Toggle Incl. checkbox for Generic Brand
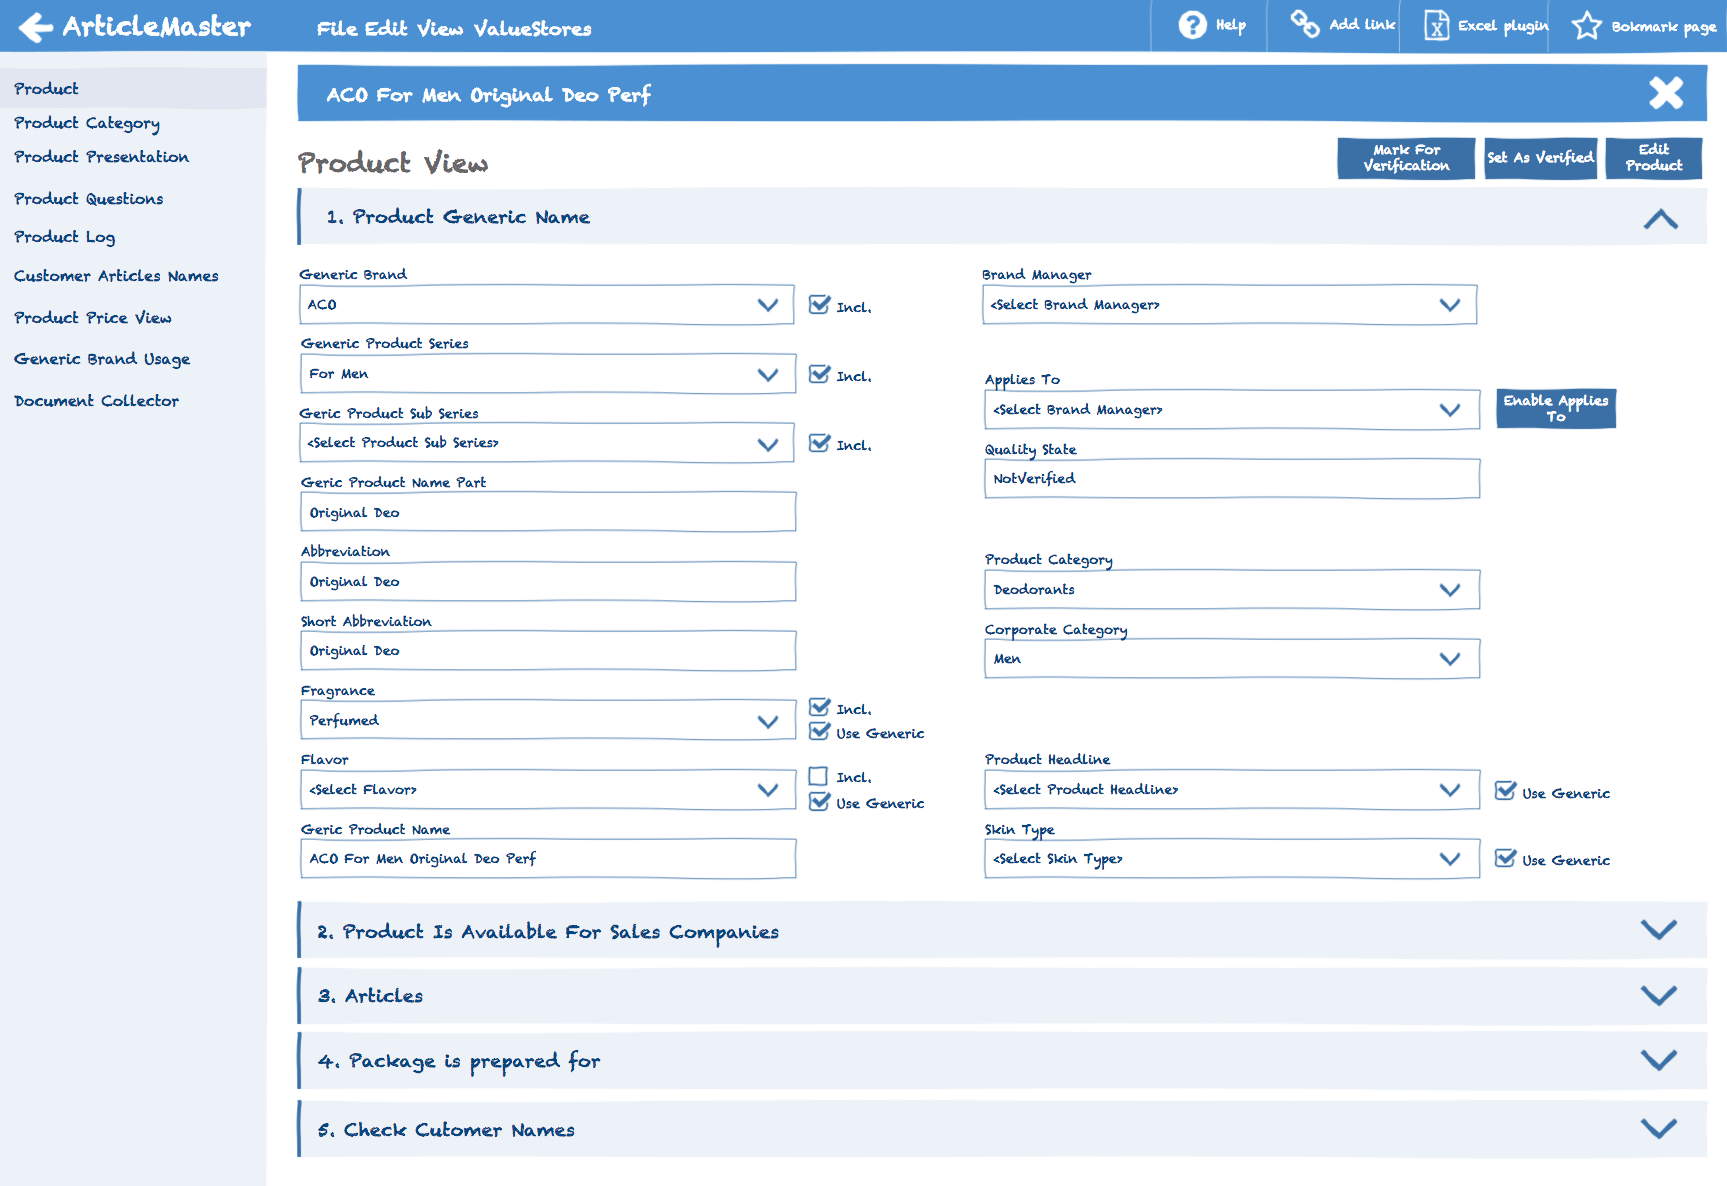 click(x=819, y=304)
